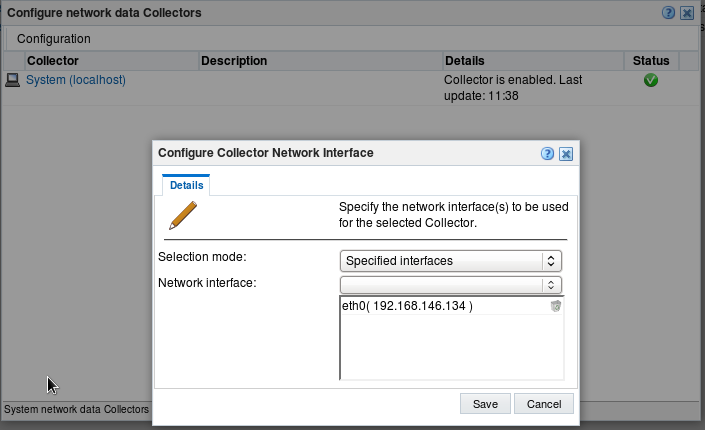Select the Configuration section header

tap(54, 39)
